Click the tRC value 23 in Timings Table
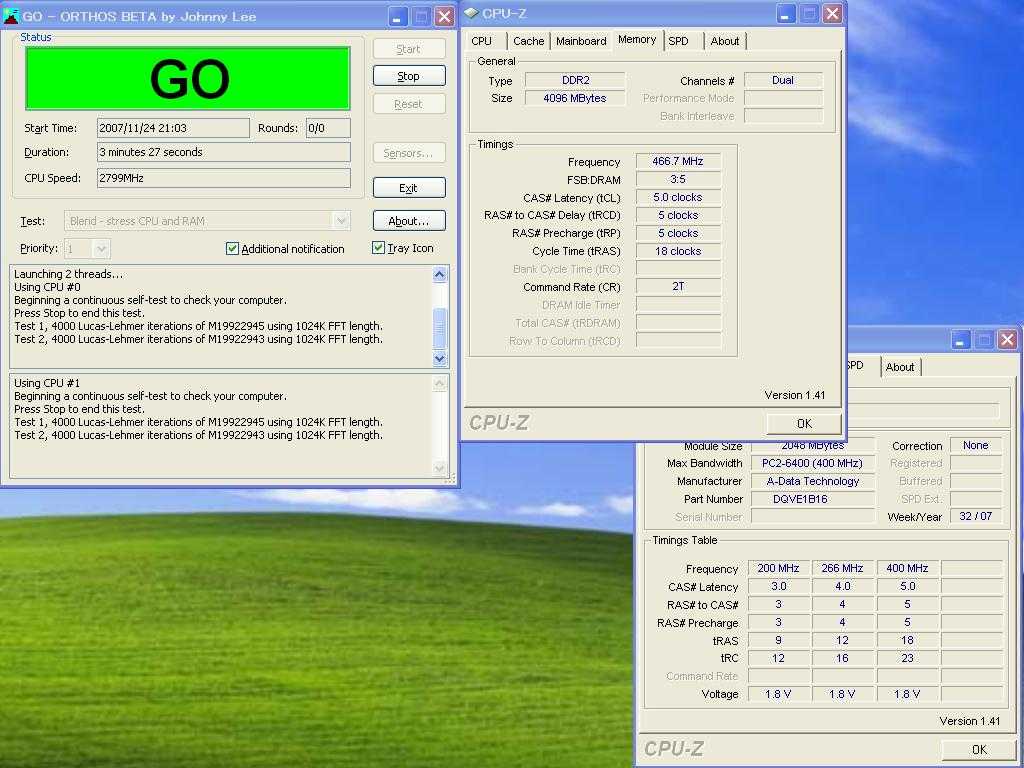This screenshot has width=1024, height=768. pos(907,658)
